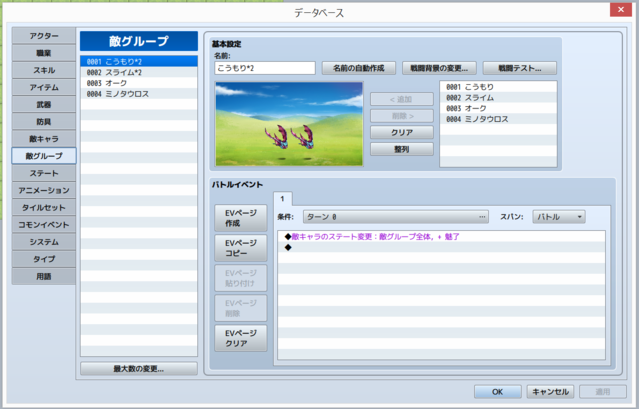Screen dimensions: 639x409
Task: Select troop 0002 スライム*2
Action: pyautogui.click(x=139, y=72)
